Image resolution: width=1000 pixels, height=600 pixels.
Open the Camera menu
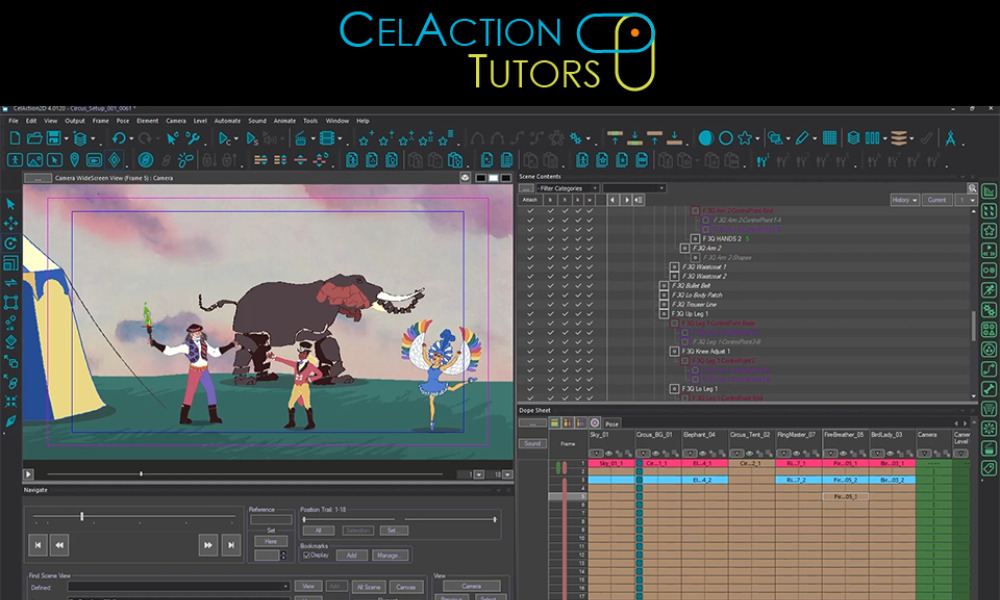tap(176, 121)
